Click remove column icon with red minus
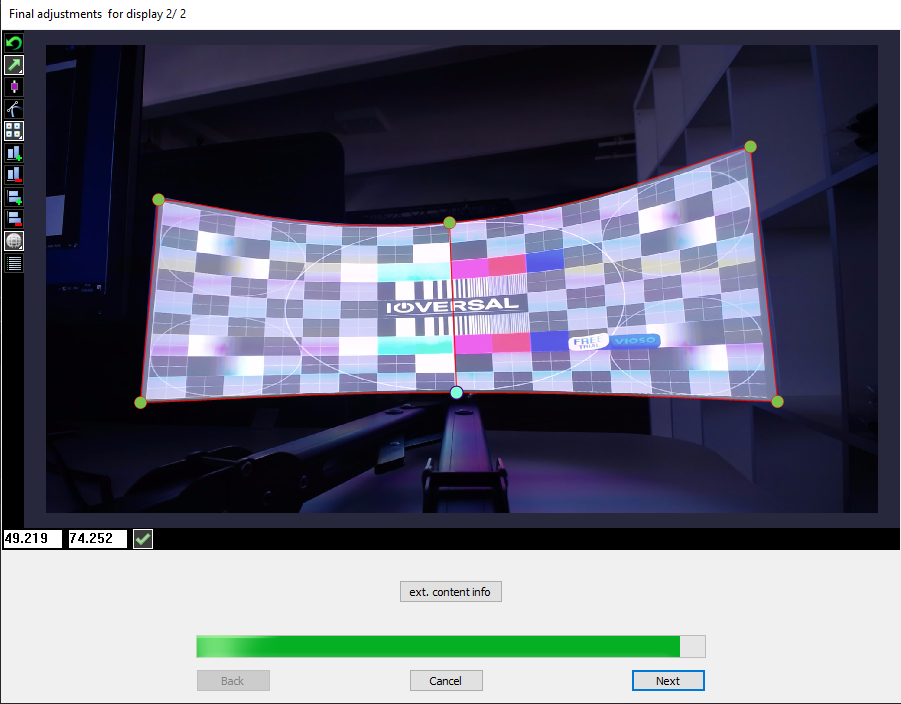901x704 pixels. click(x=14, y=175)
